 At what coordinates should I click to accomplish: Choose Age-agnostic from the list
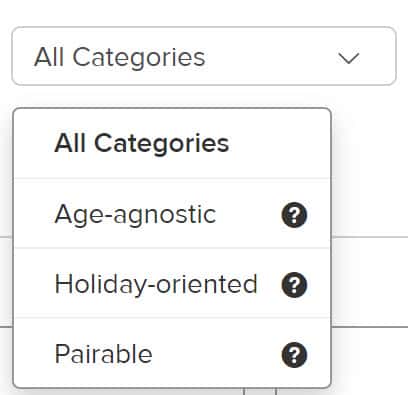[172, 214]
